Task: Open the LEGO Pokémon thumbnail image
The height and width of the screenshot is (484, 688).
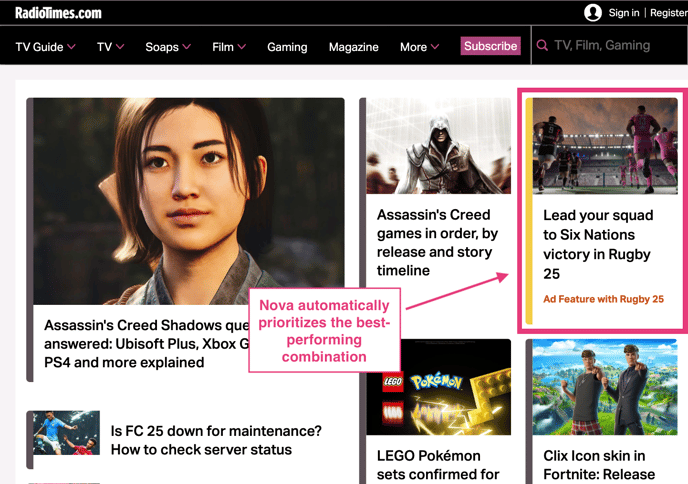Action: (438, 387)
